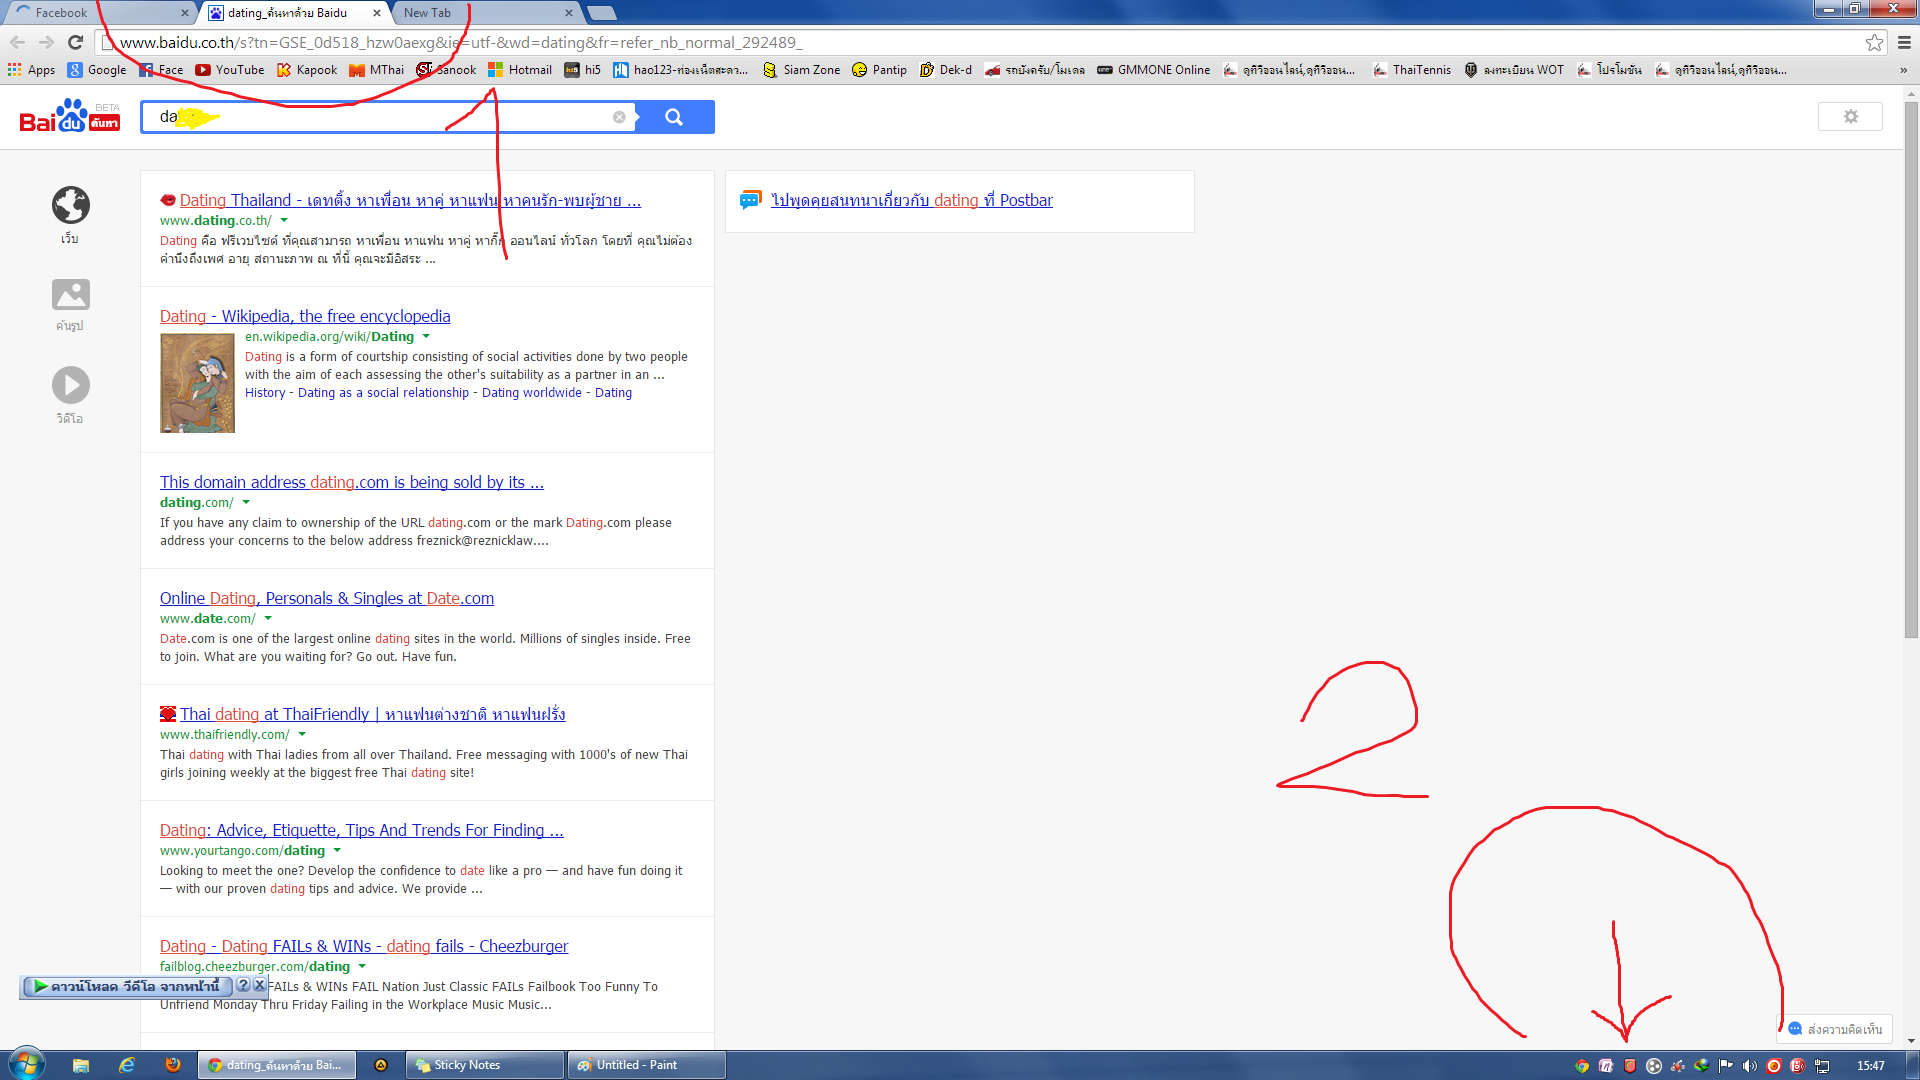
Task: Click the Wikipedia Dating thumbnail image
Action: [x=197, y=383]
